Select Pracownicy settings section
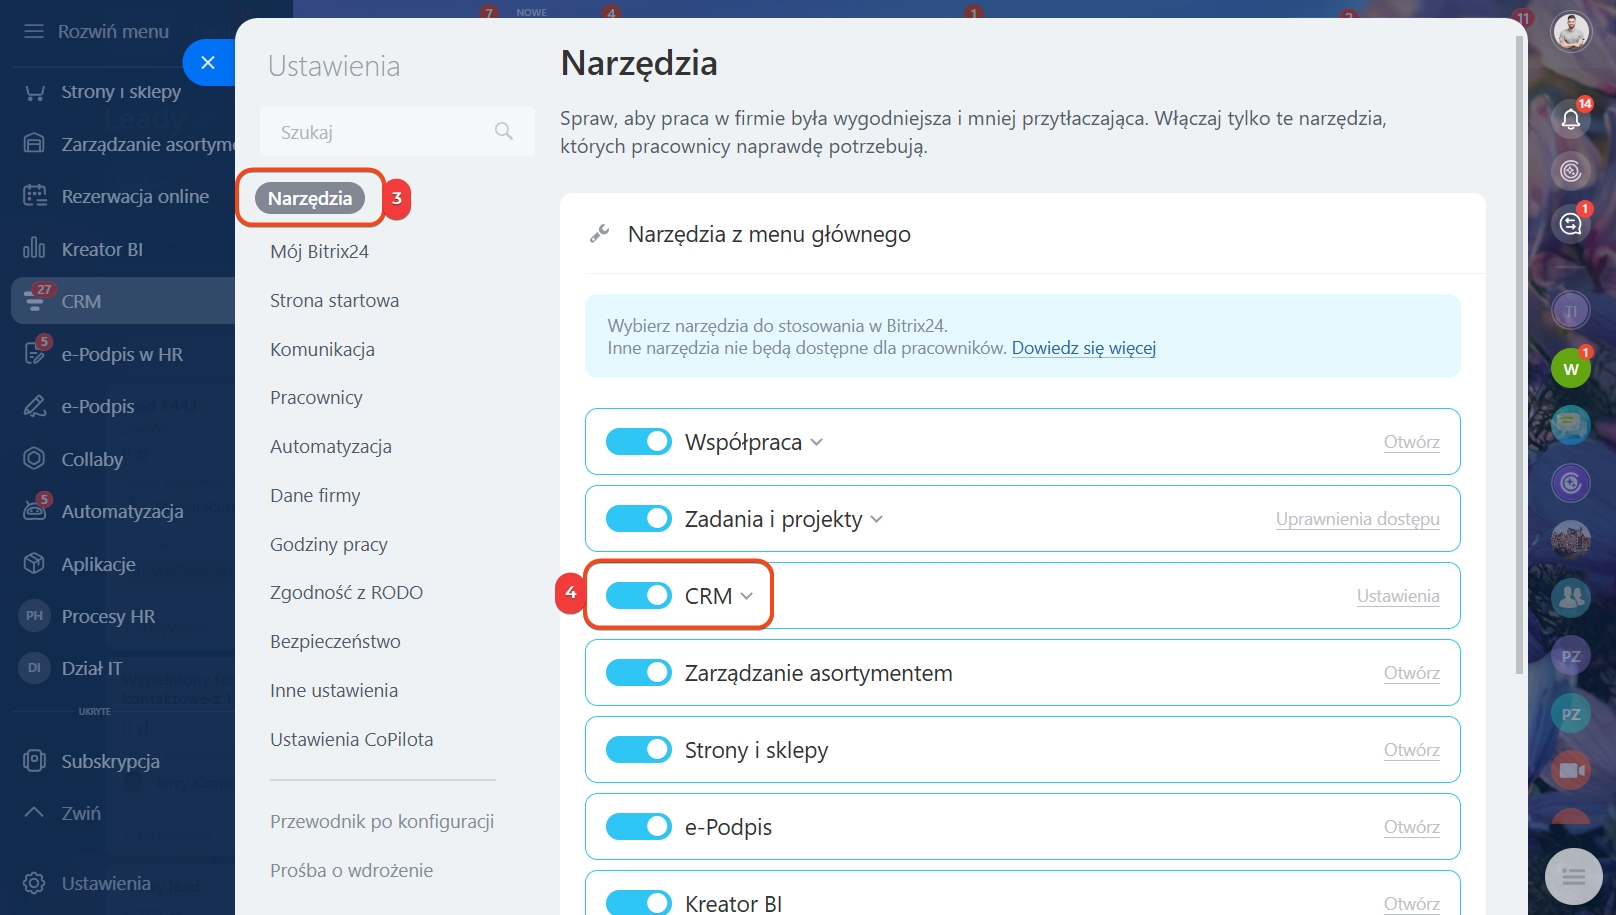 316,397
